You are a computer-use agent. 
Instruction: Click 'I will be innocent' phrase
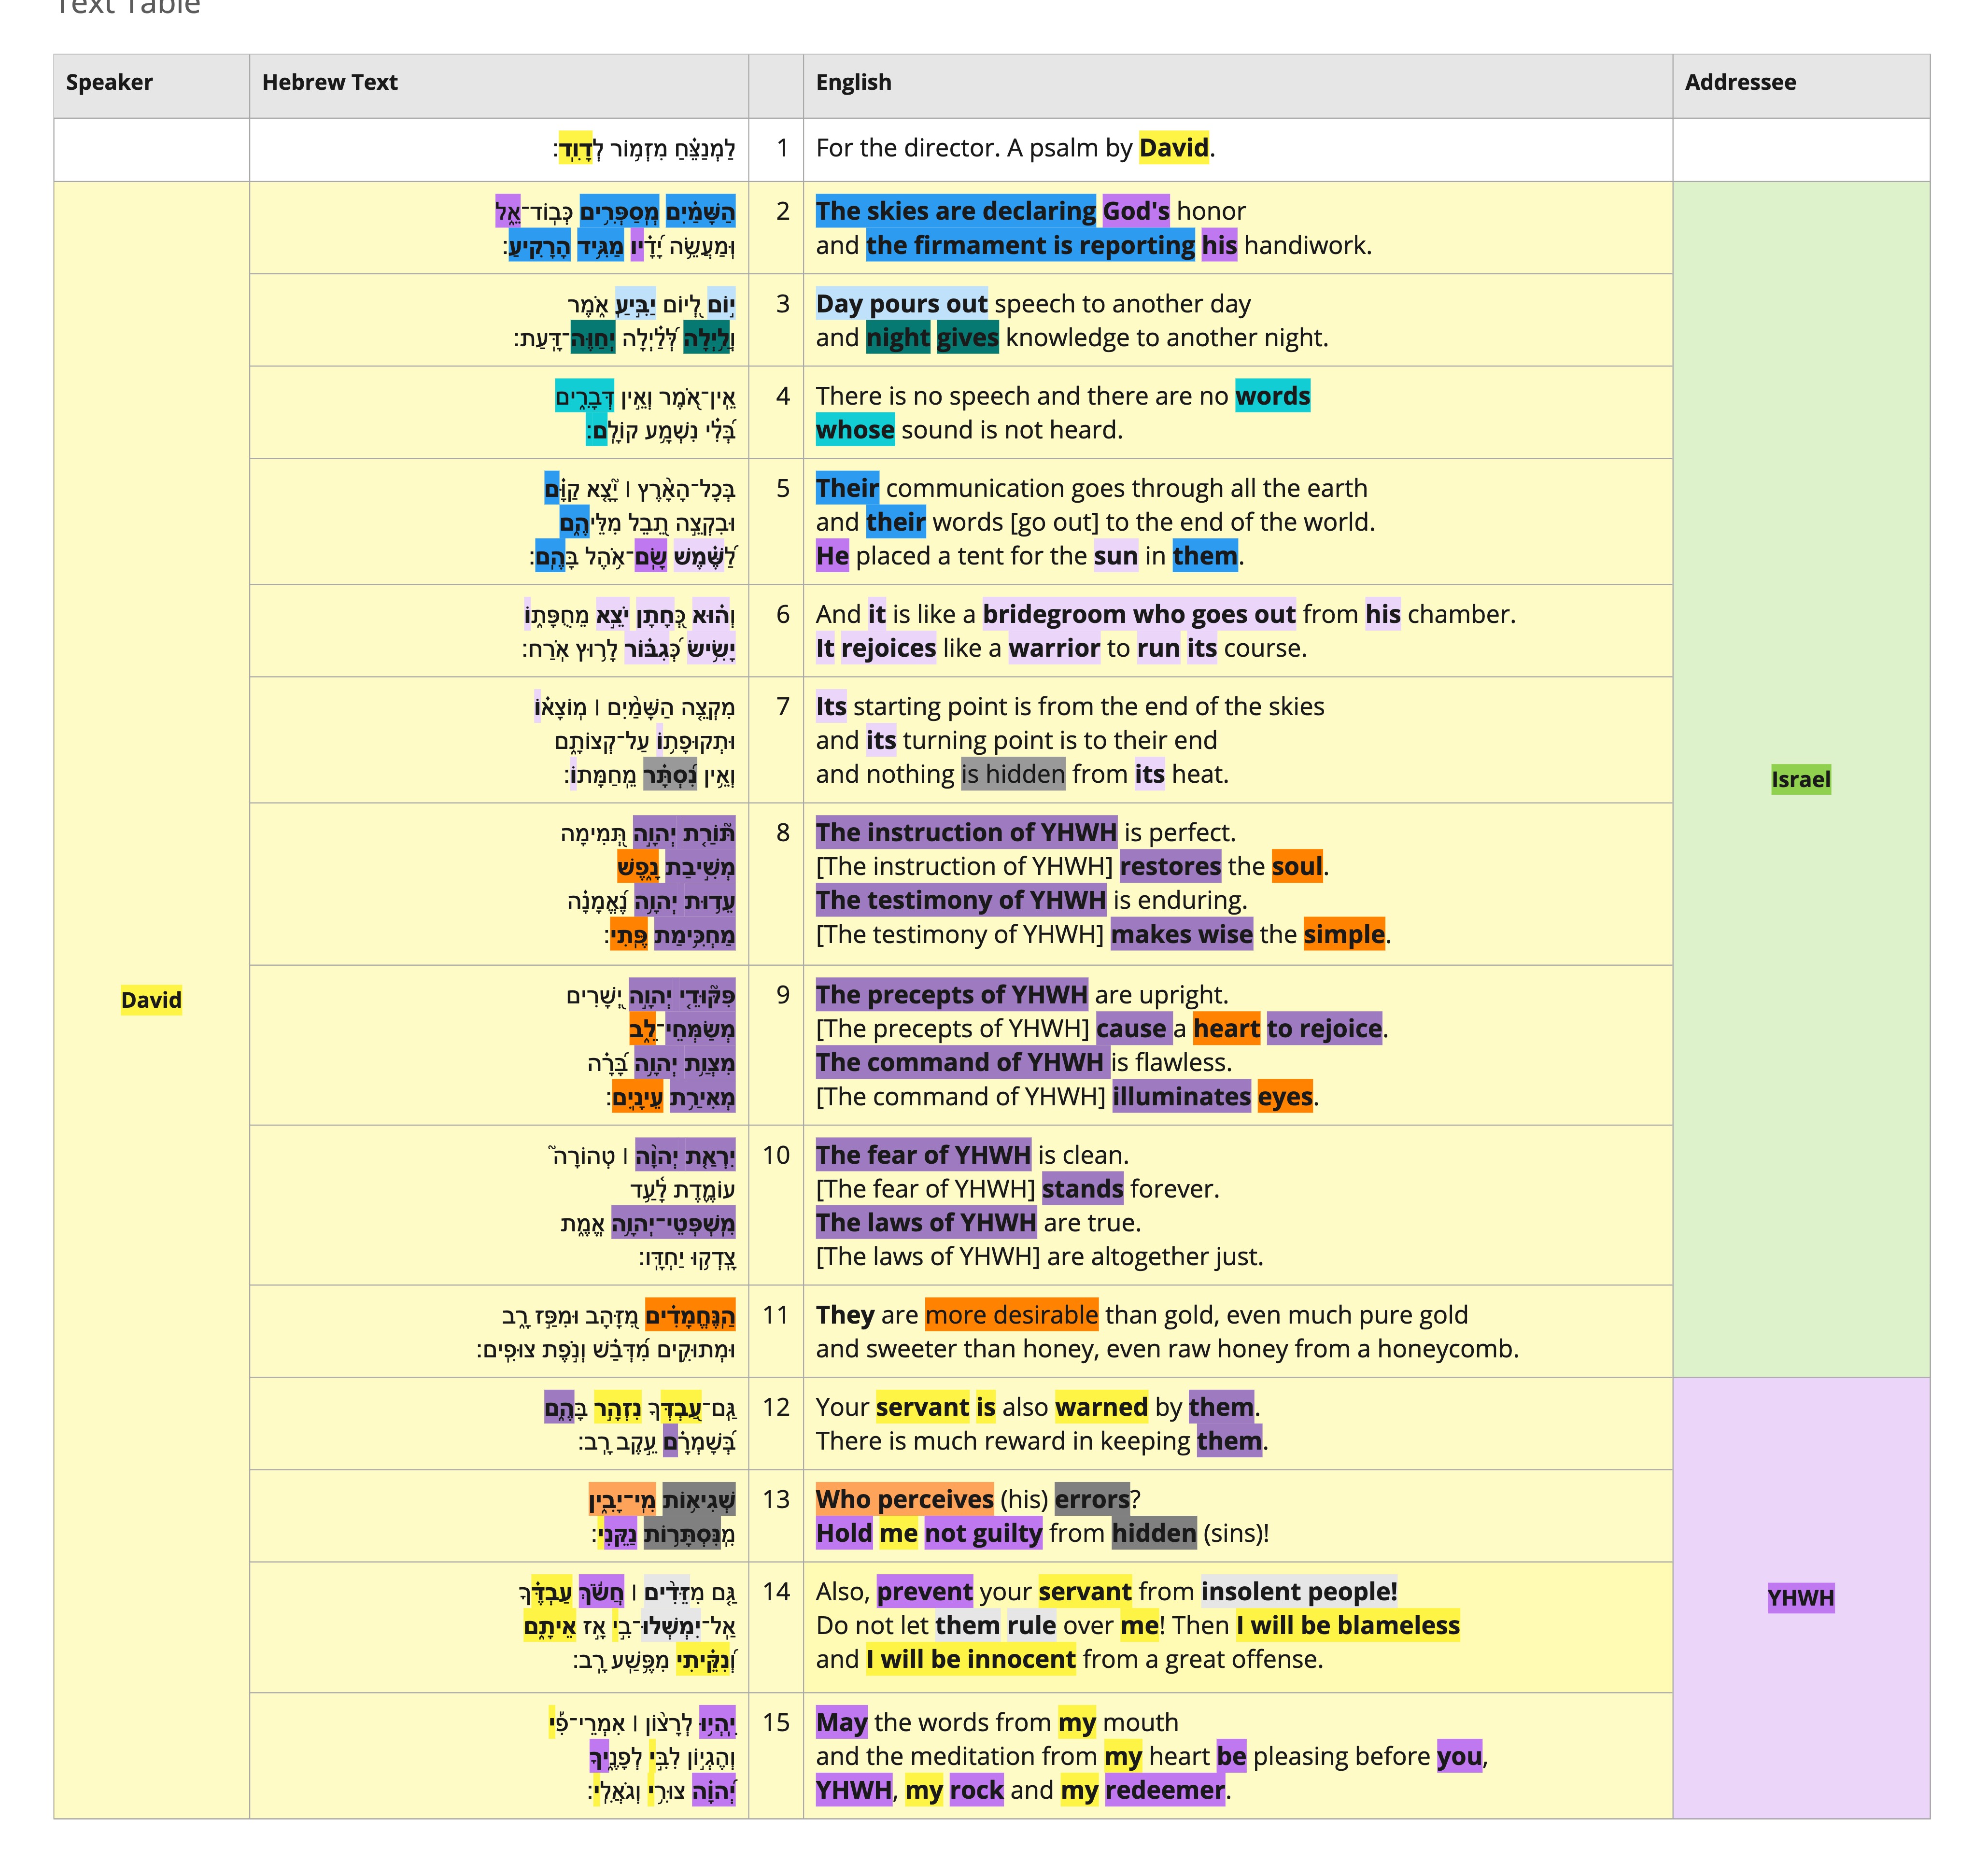971,1659
